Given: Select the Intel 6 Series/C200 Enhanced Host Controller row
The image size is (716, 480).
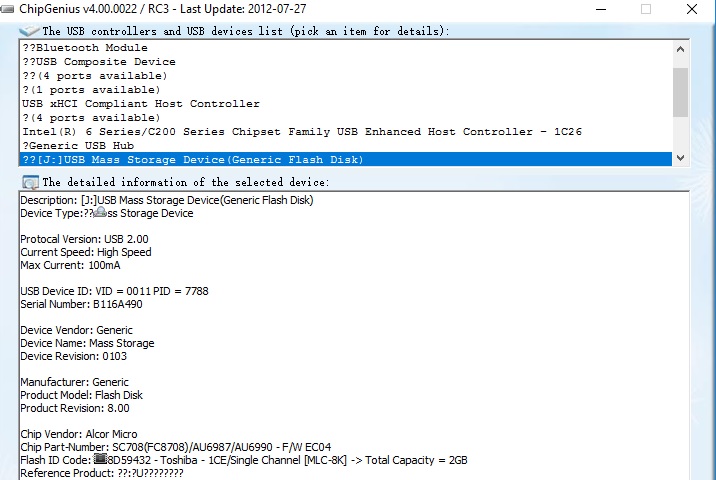Looking at the screenshot, I should coord(346,132).
